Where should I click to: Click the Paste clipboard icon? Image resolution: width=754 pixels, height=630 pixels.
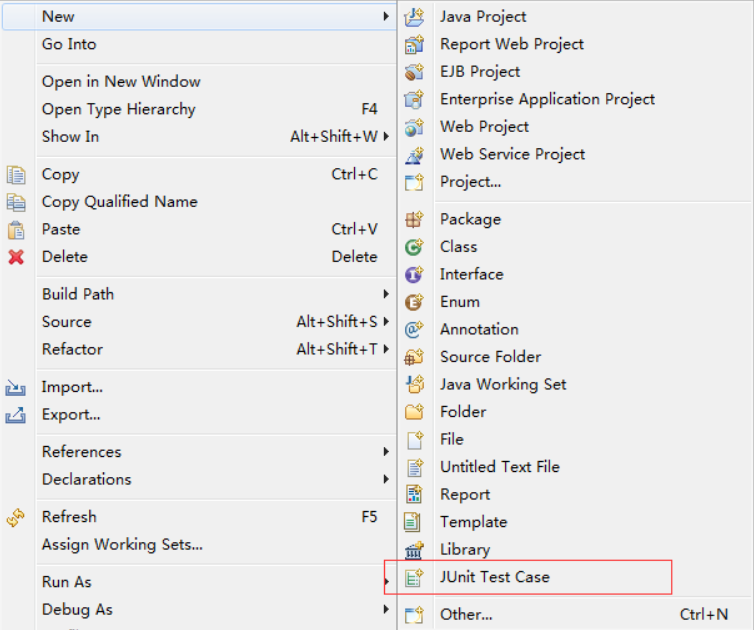[x=16, y=230]
